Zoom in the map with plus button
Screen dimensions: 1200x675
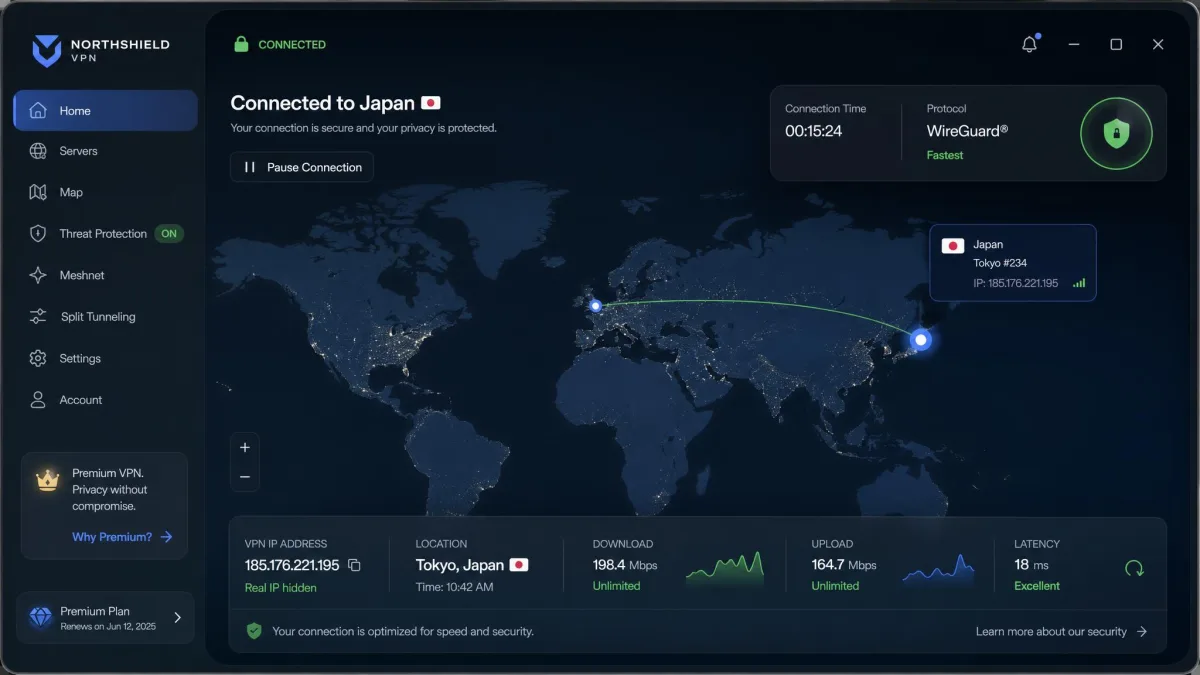pos(244,447)
